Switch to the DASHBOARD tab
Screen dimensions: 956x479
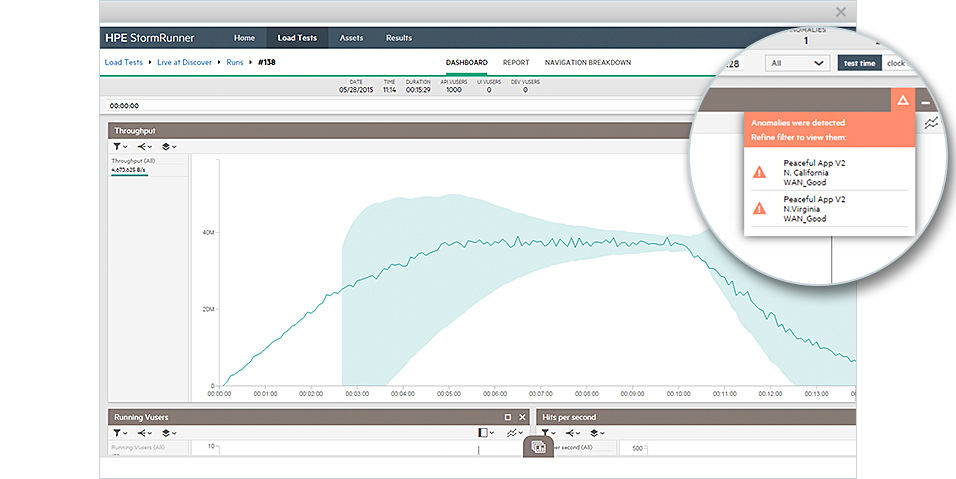[466, 63]
